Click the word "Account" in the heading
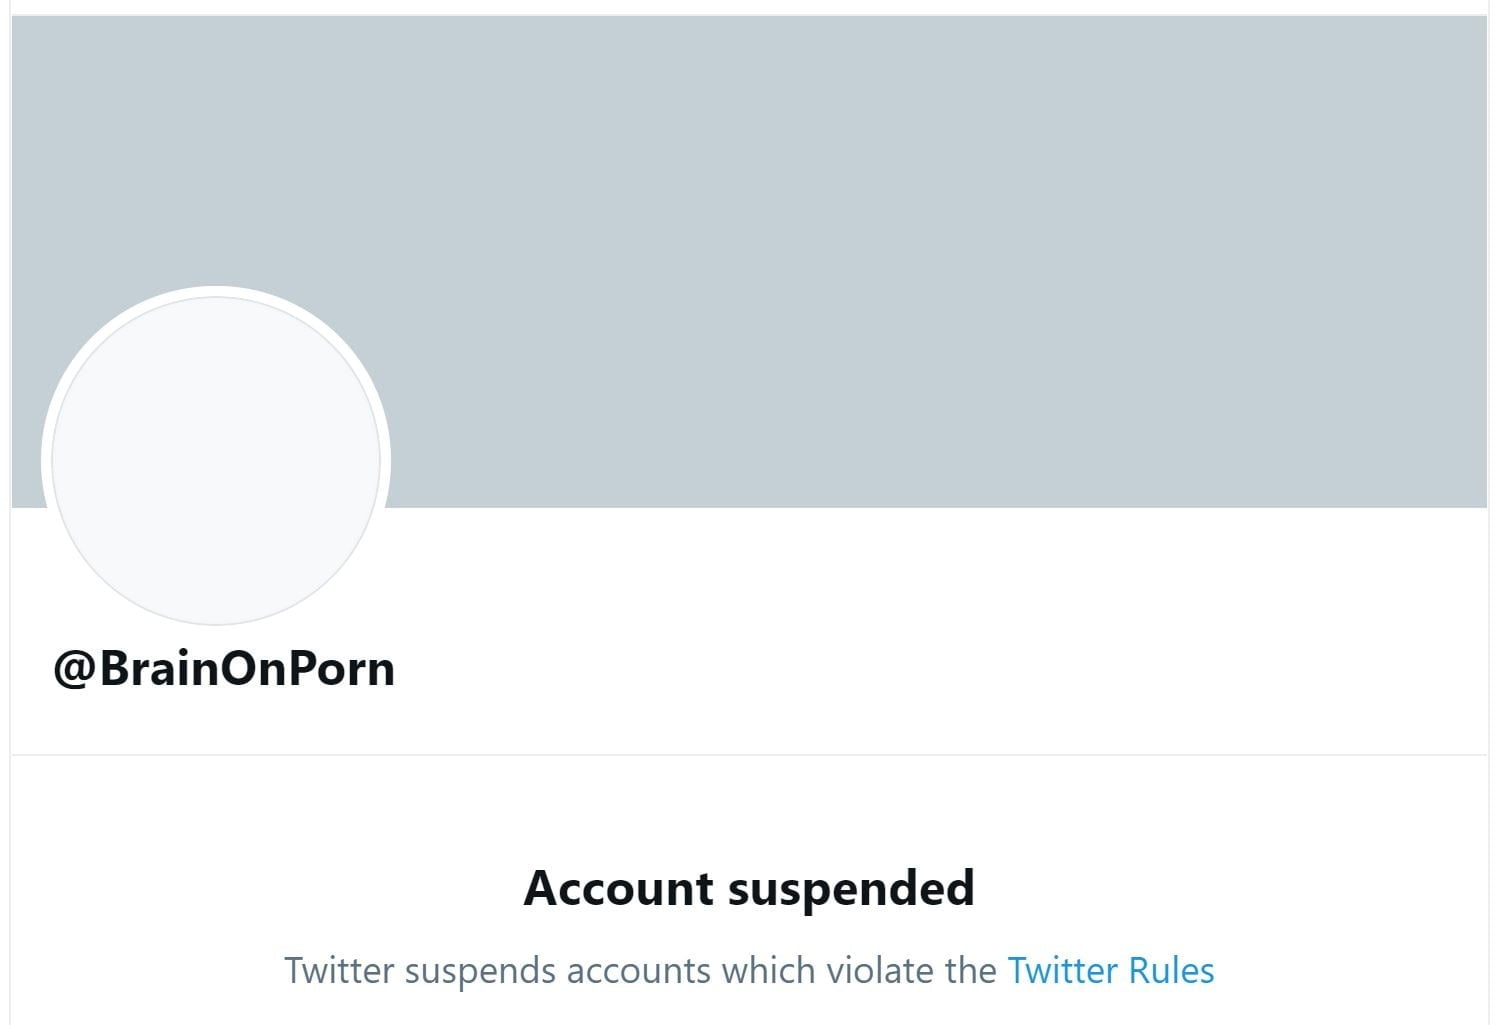The width and height of the screenshot is (1504, 1025). [619, 888]
